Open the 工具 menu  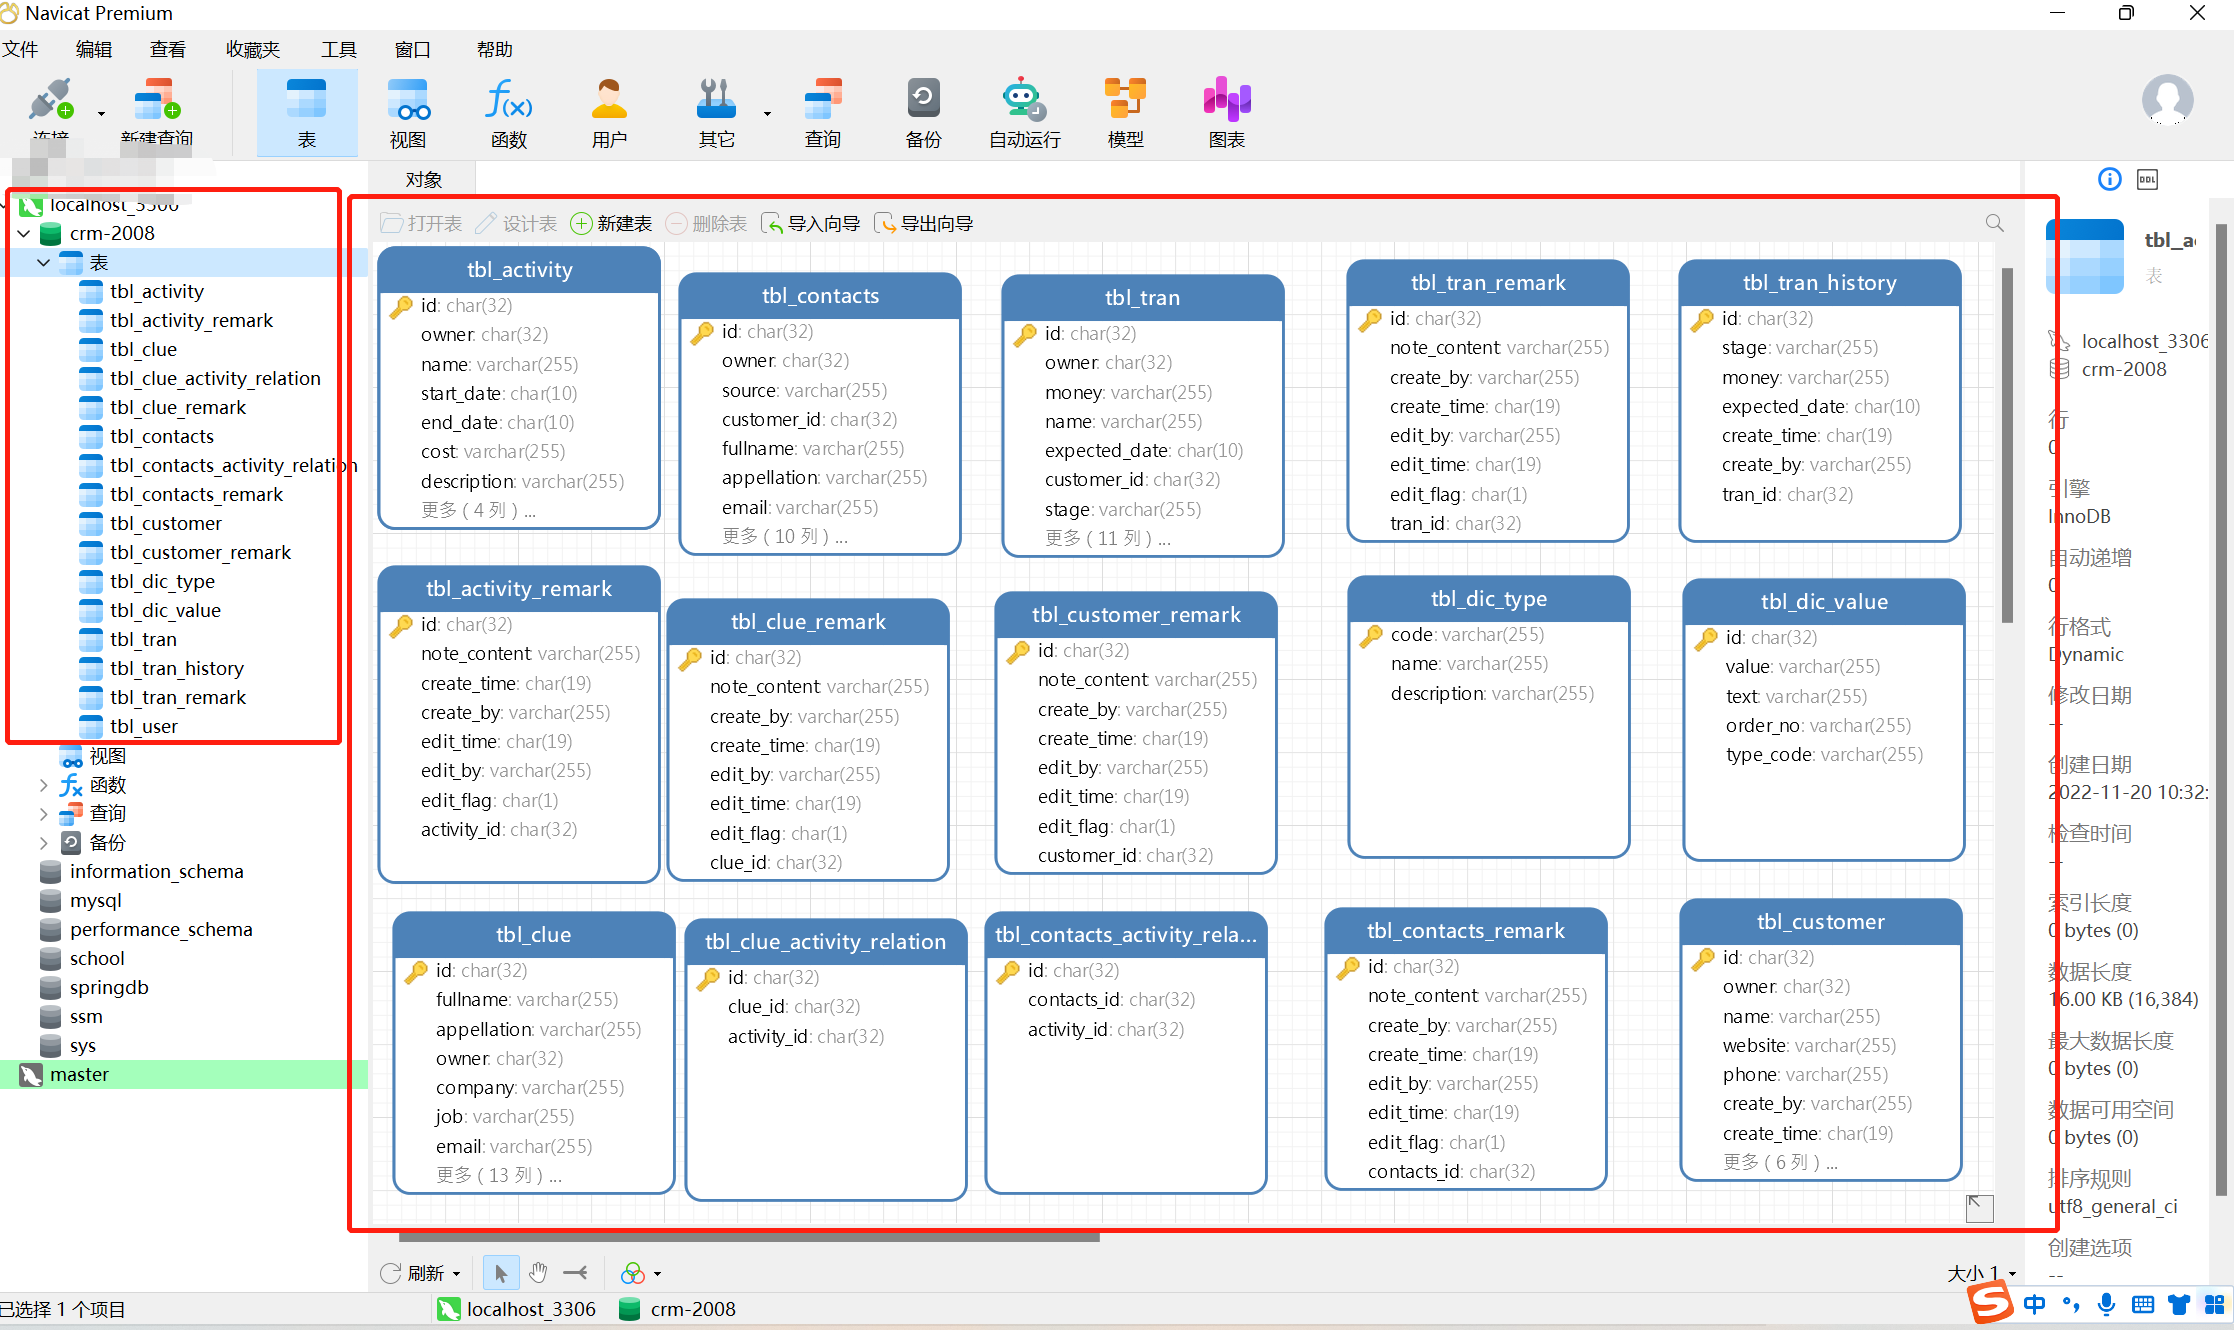338,49
